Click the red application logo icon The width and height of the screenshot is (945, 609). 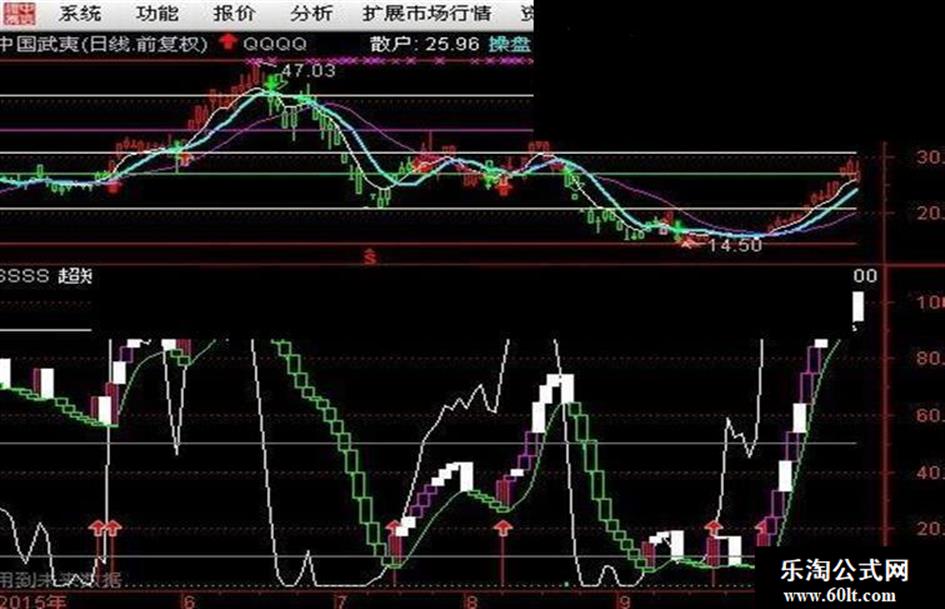tap(19, 13)
